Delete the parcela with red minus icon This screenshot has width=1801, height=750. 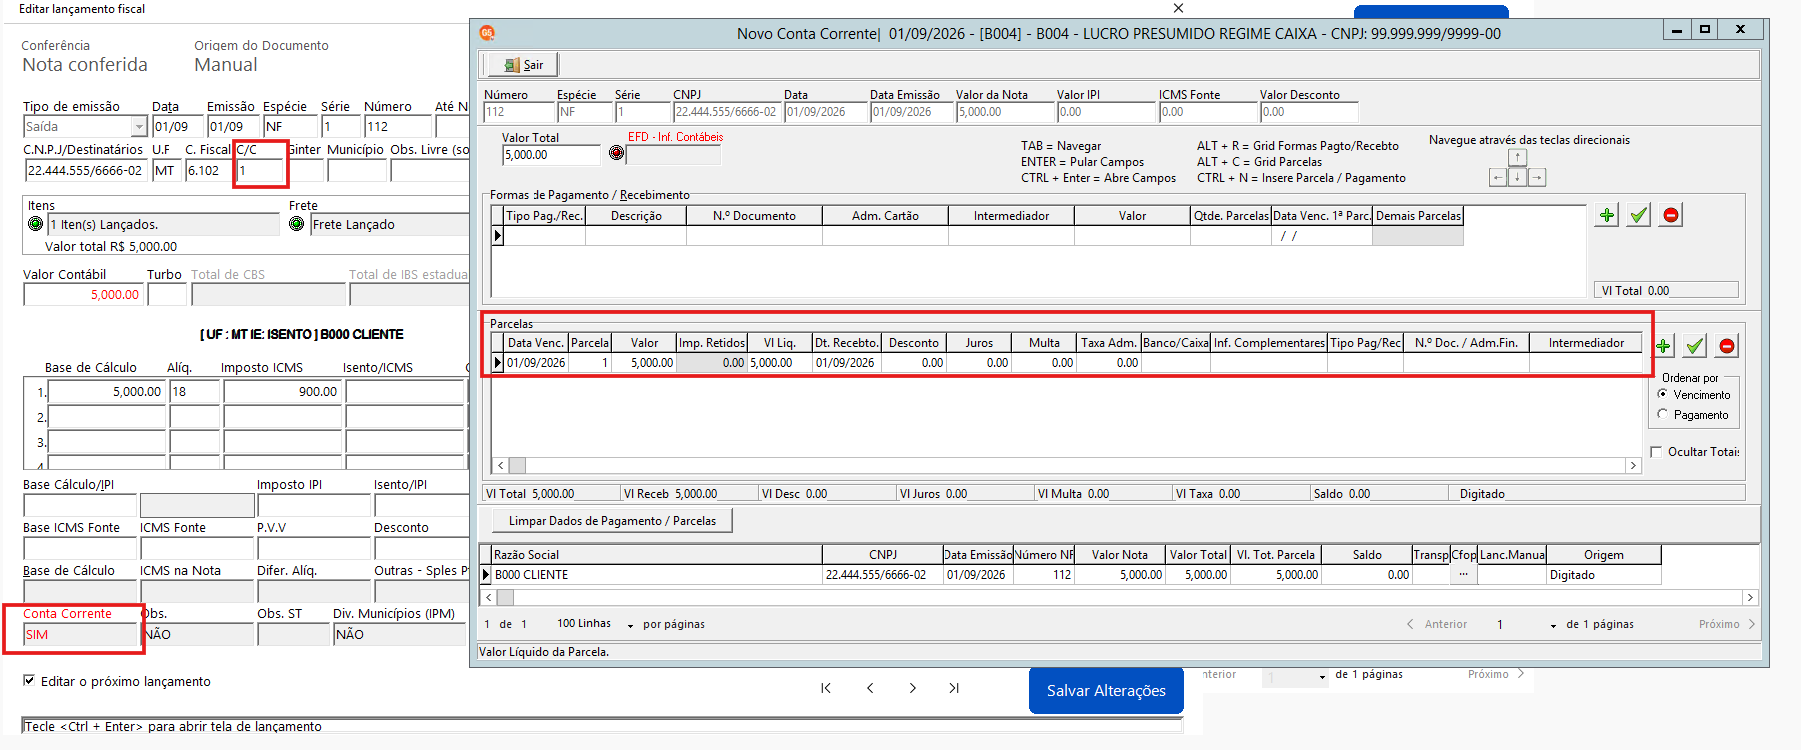1726,346
